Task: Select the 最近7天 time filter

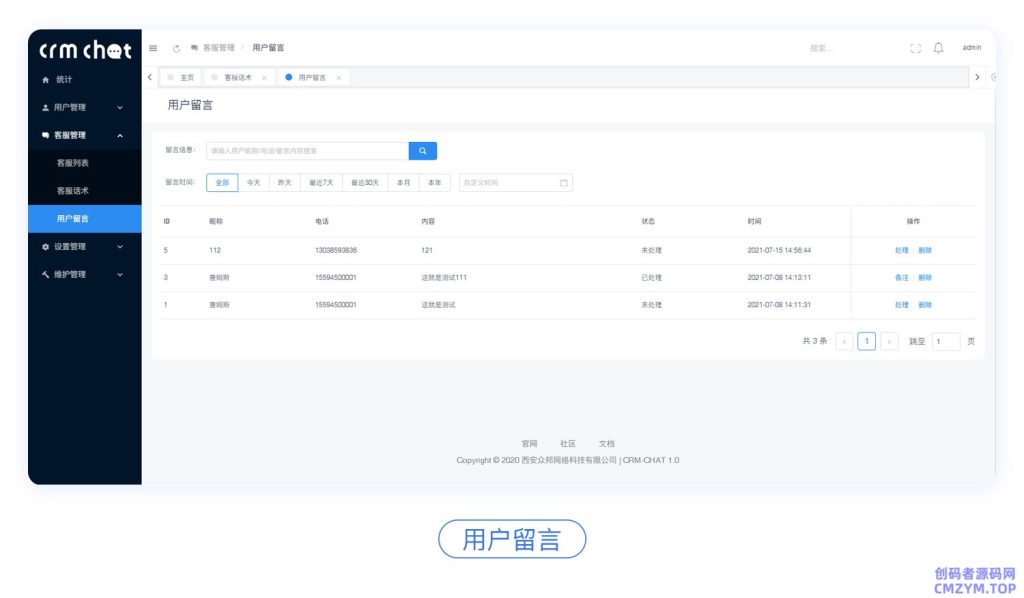Action: click(319, 183)
